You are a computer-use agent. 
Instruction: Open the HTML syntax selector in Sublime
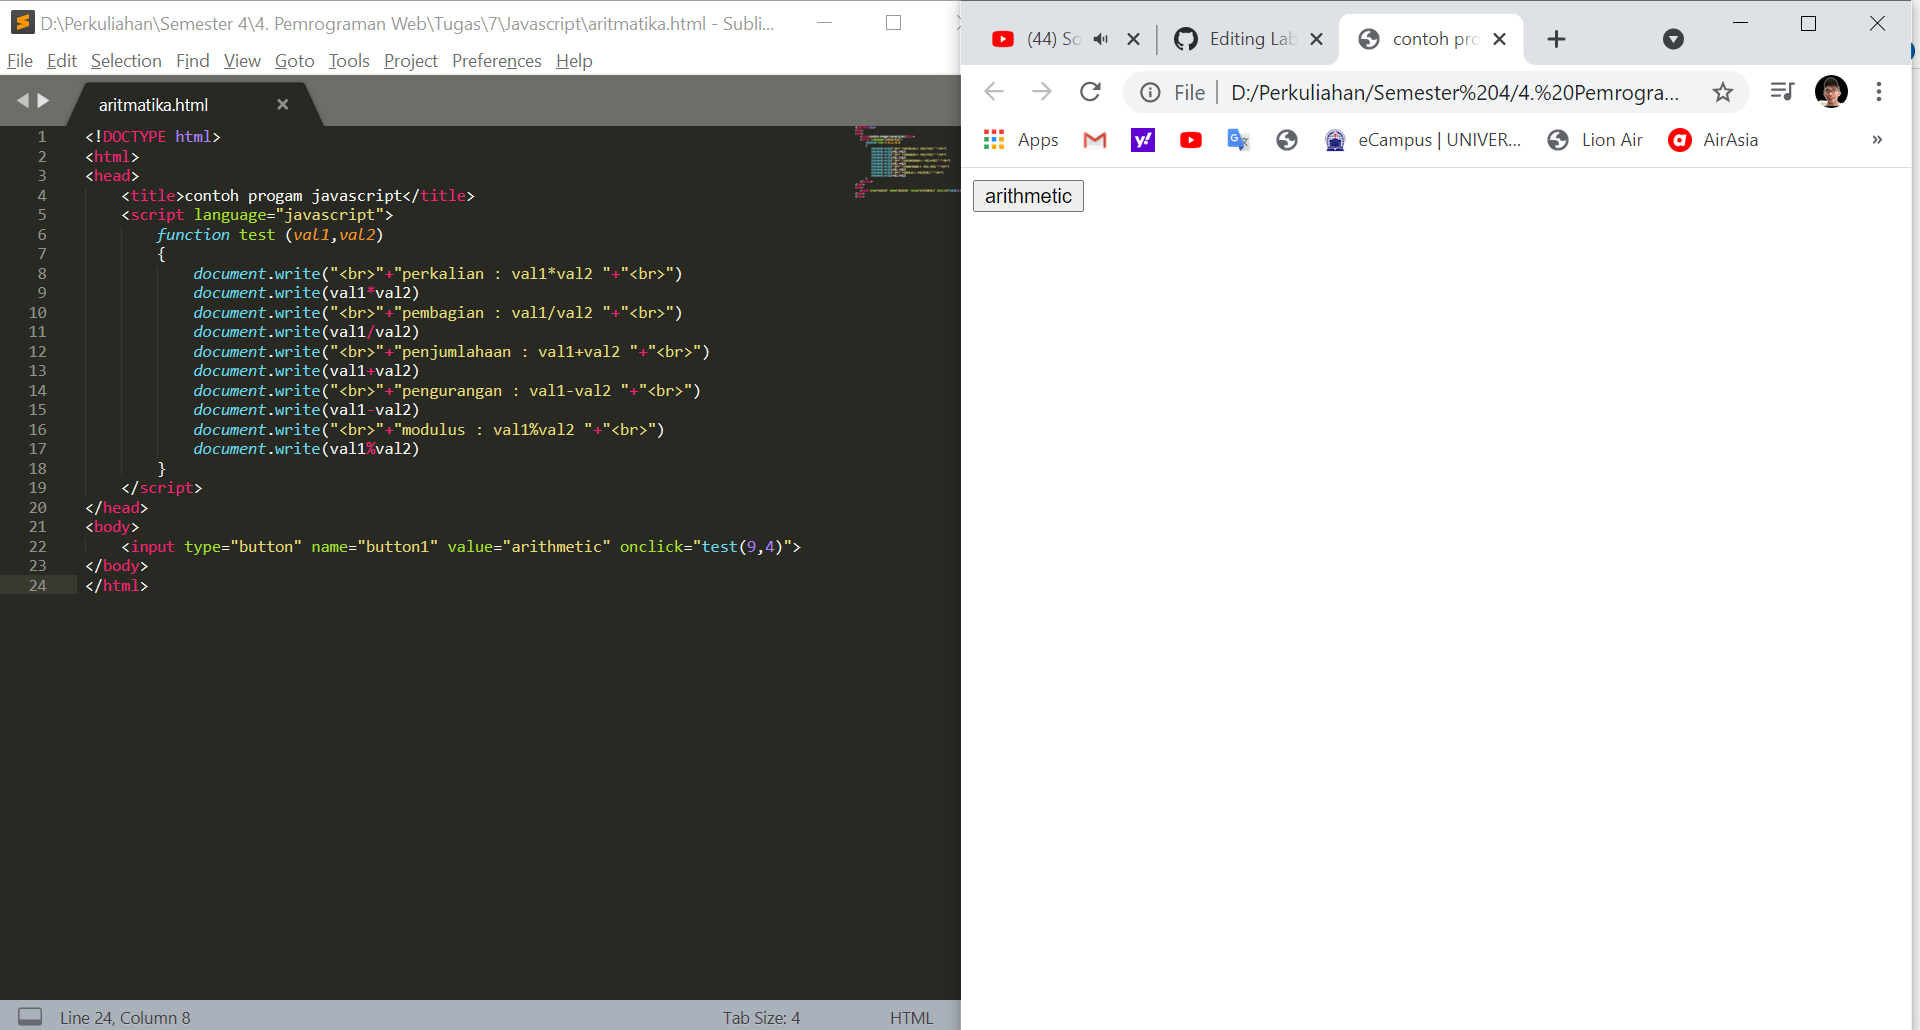point(911,1017)
